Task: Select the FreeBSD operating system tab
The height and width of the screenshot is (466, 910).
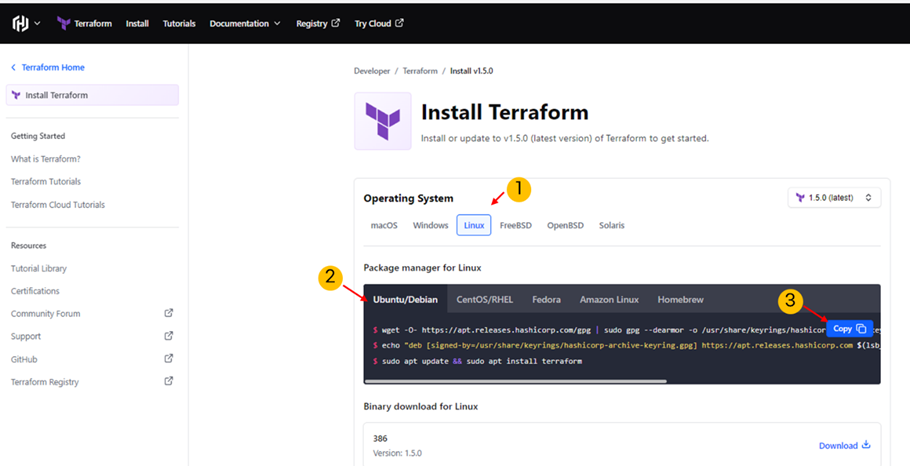Action: (515, 225)
